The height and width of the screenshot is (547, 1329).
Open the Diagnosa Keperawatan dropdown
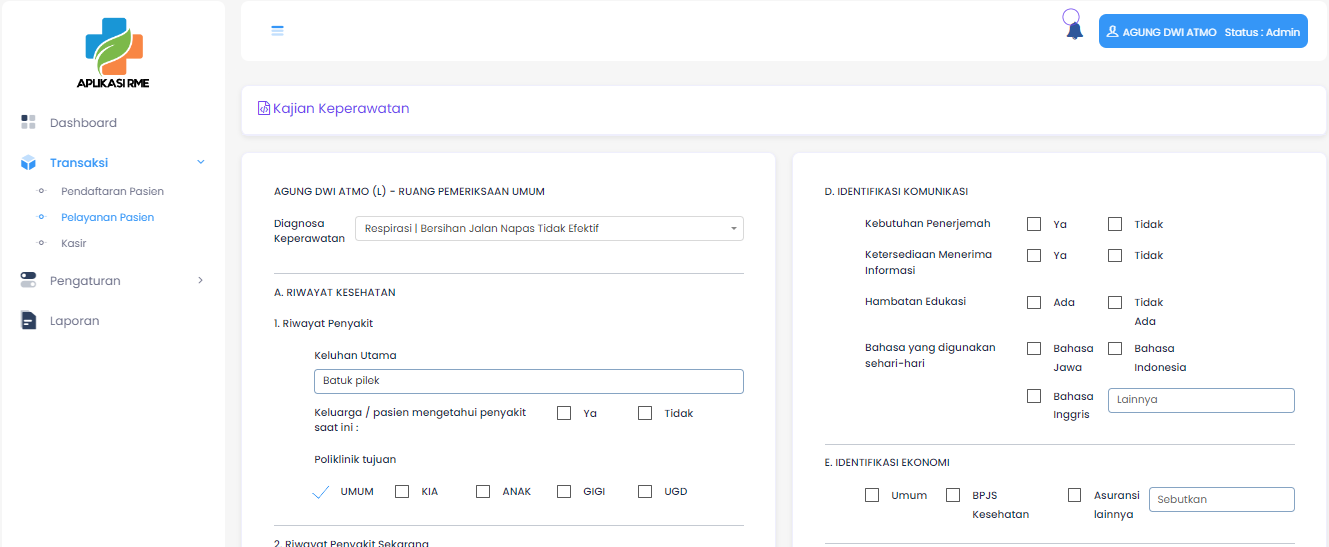[x=549, y=229]
